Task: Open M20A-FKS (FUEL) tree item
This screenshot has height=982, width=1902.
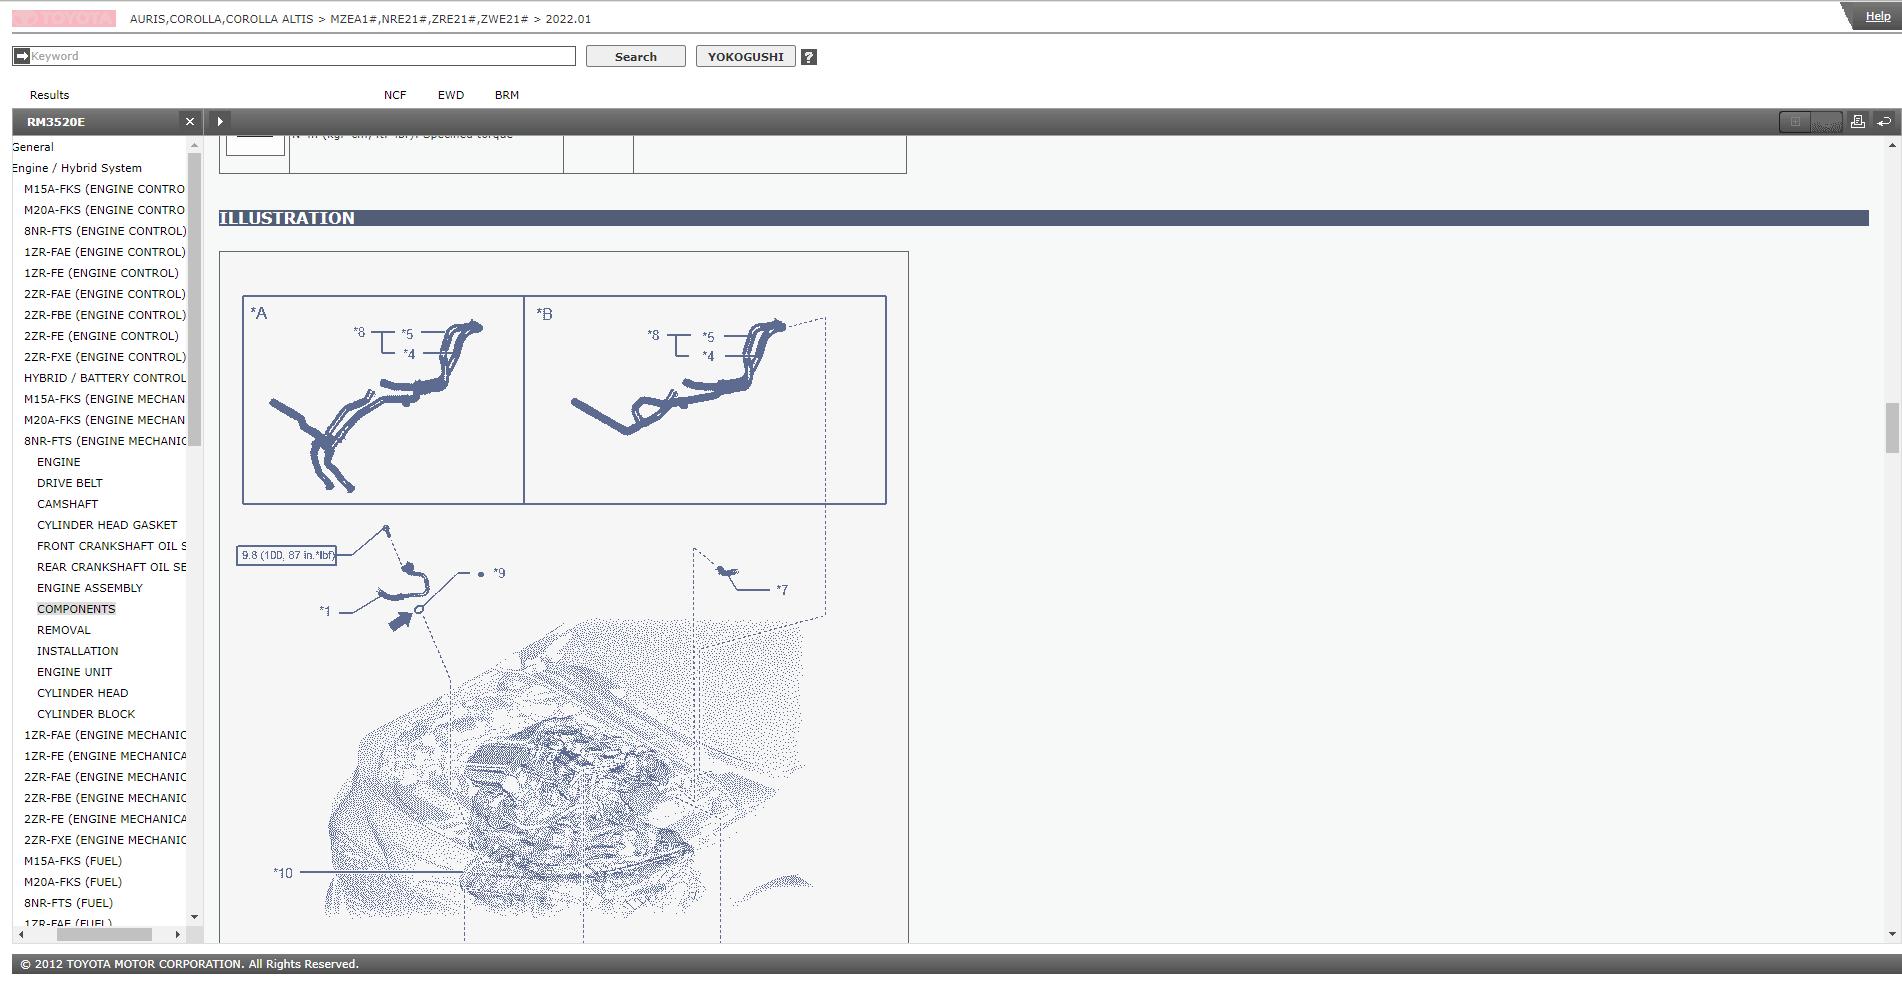Action: pos(73,882)
